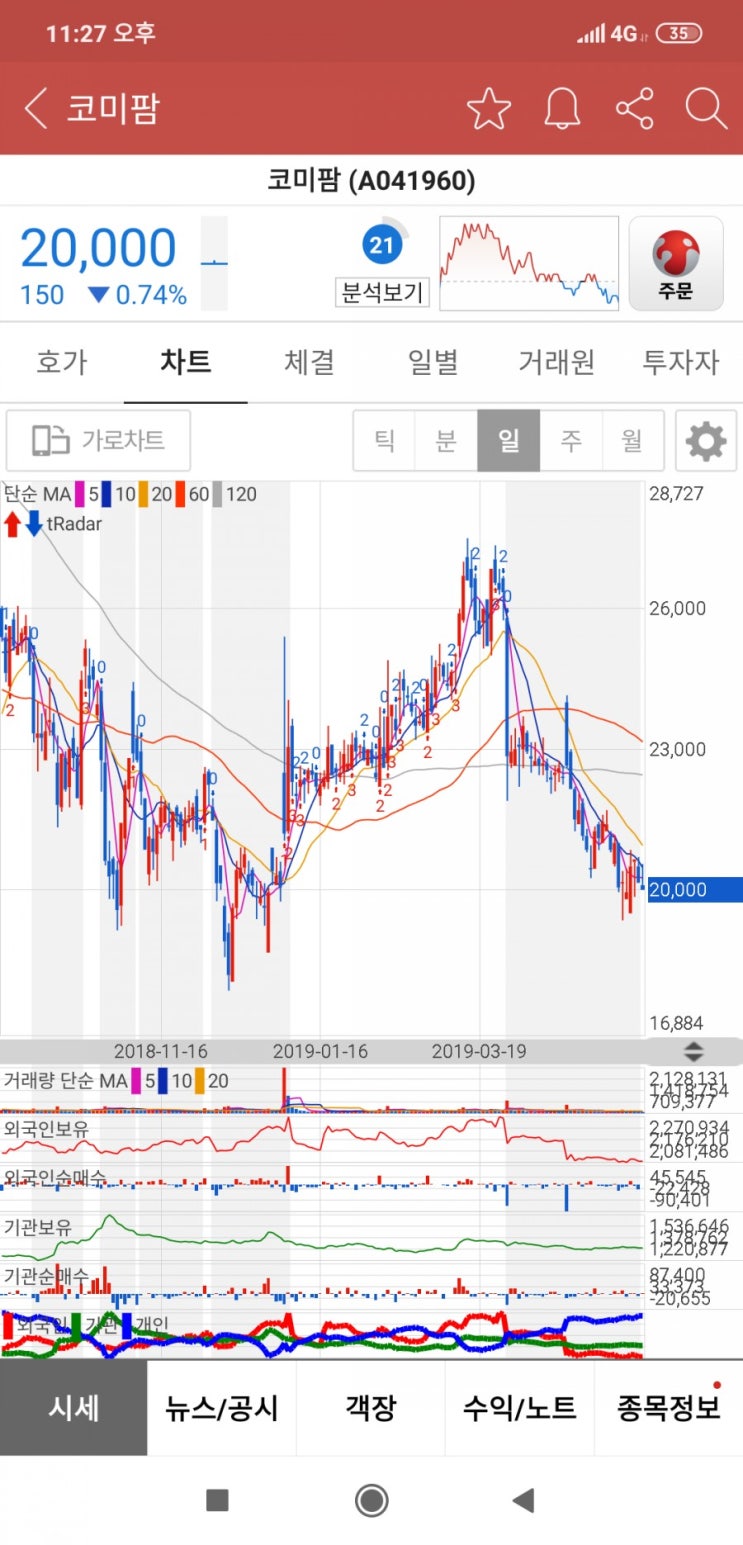Image resolution: width=743 pixels, height=1545 pixels.
Task: Tap the 단순 MA legend label
Action: click(x=37, y=494)
